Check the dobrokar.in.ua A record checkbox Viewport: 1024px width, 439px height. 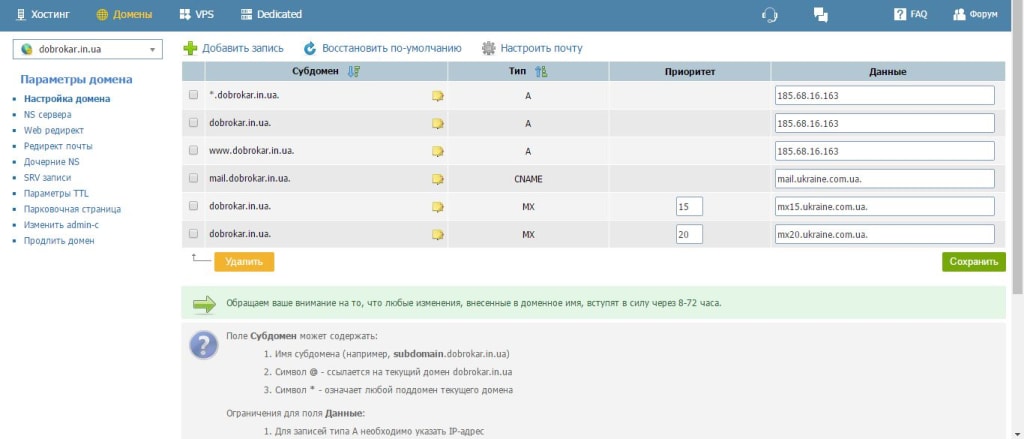pyautogui.click(x=193, y=122)
